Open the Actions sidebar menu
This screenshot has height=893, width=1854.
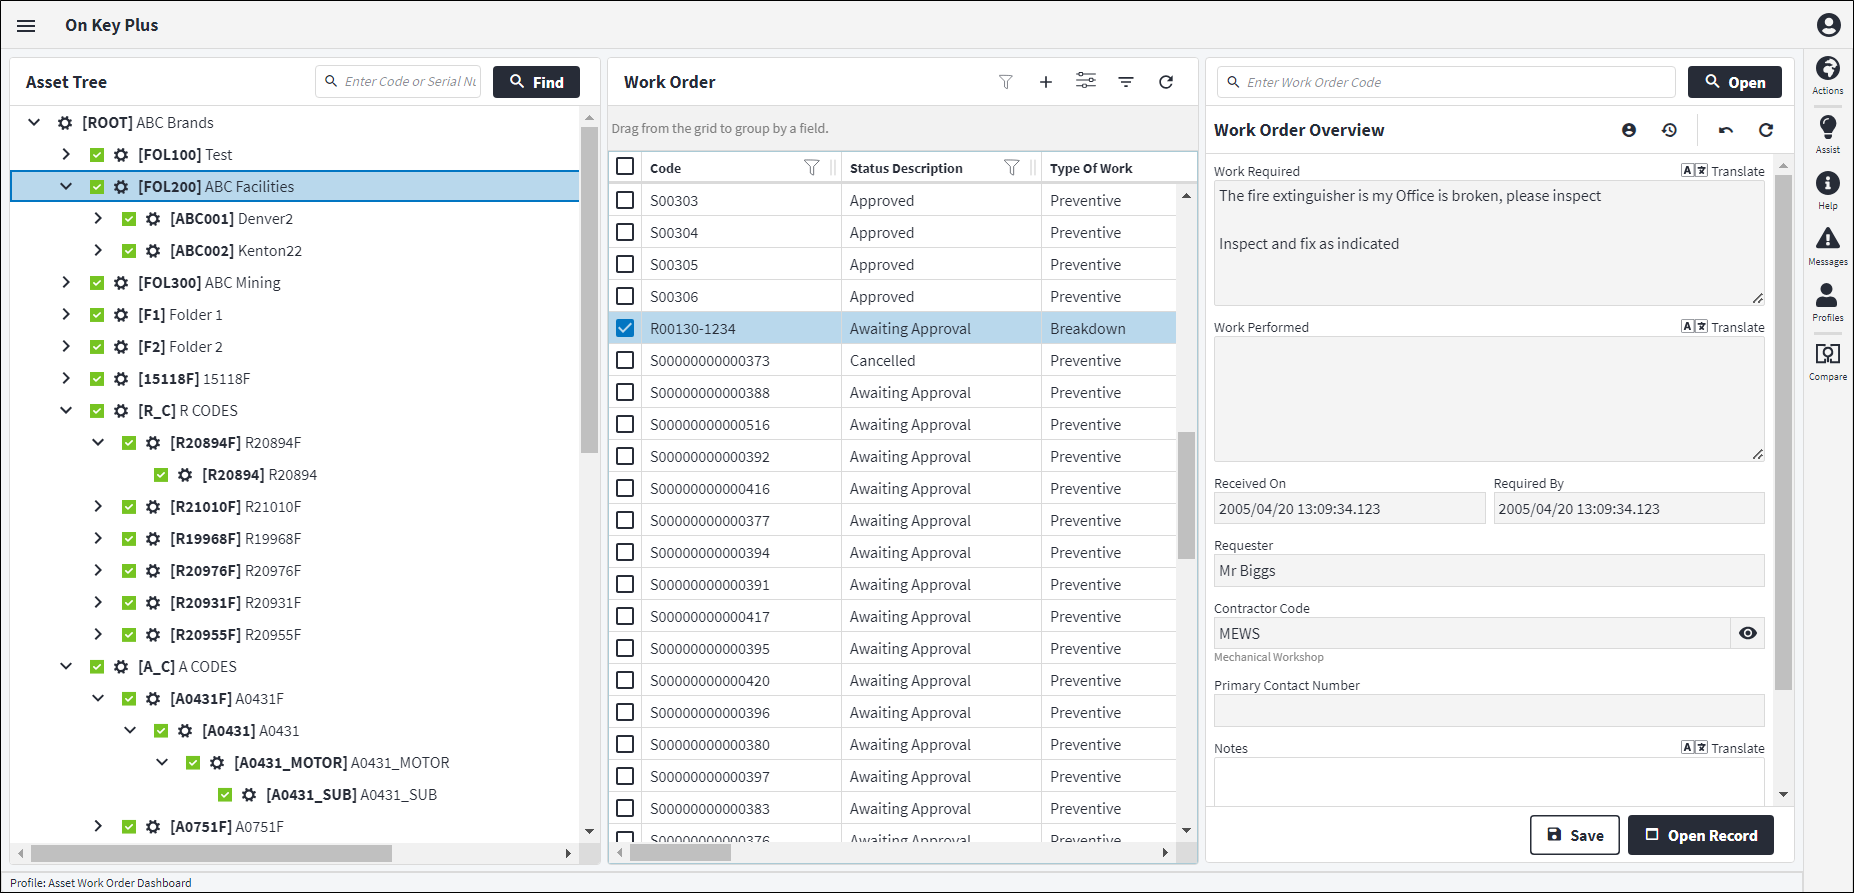(x=1827, y=75)
